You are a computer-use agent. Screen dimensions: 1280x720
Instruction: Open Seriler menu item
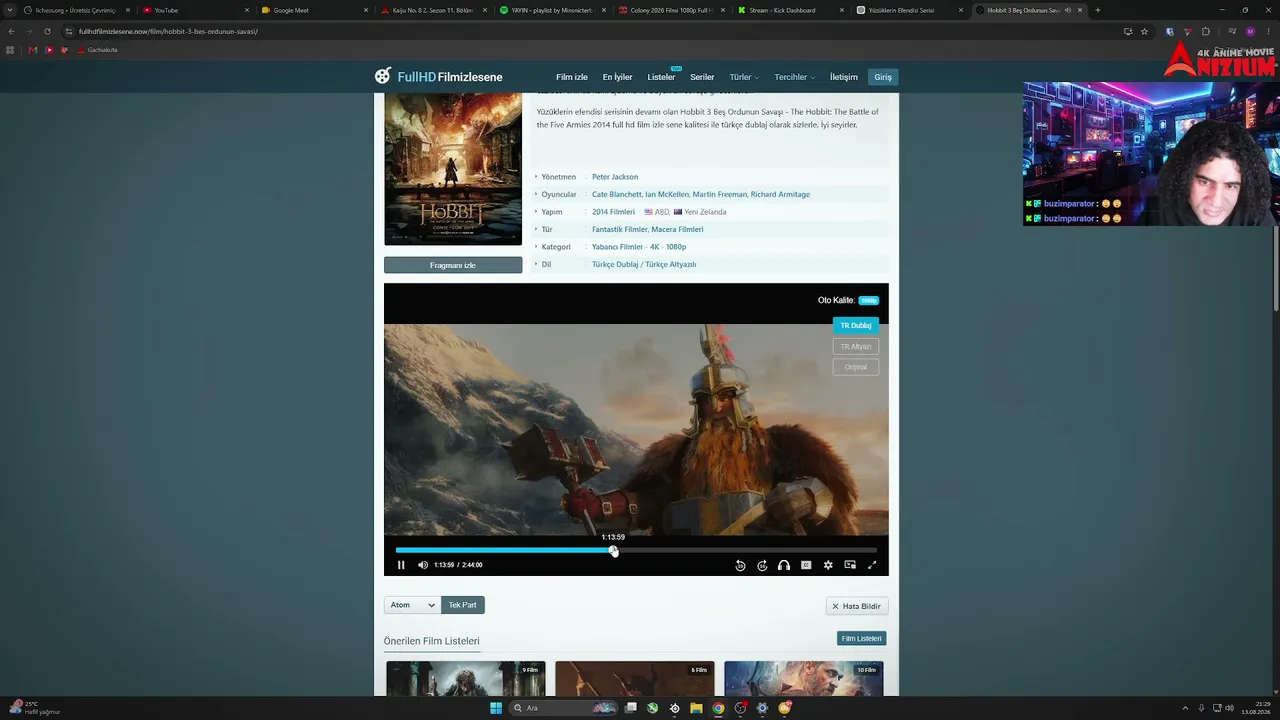tap(702, 77)
